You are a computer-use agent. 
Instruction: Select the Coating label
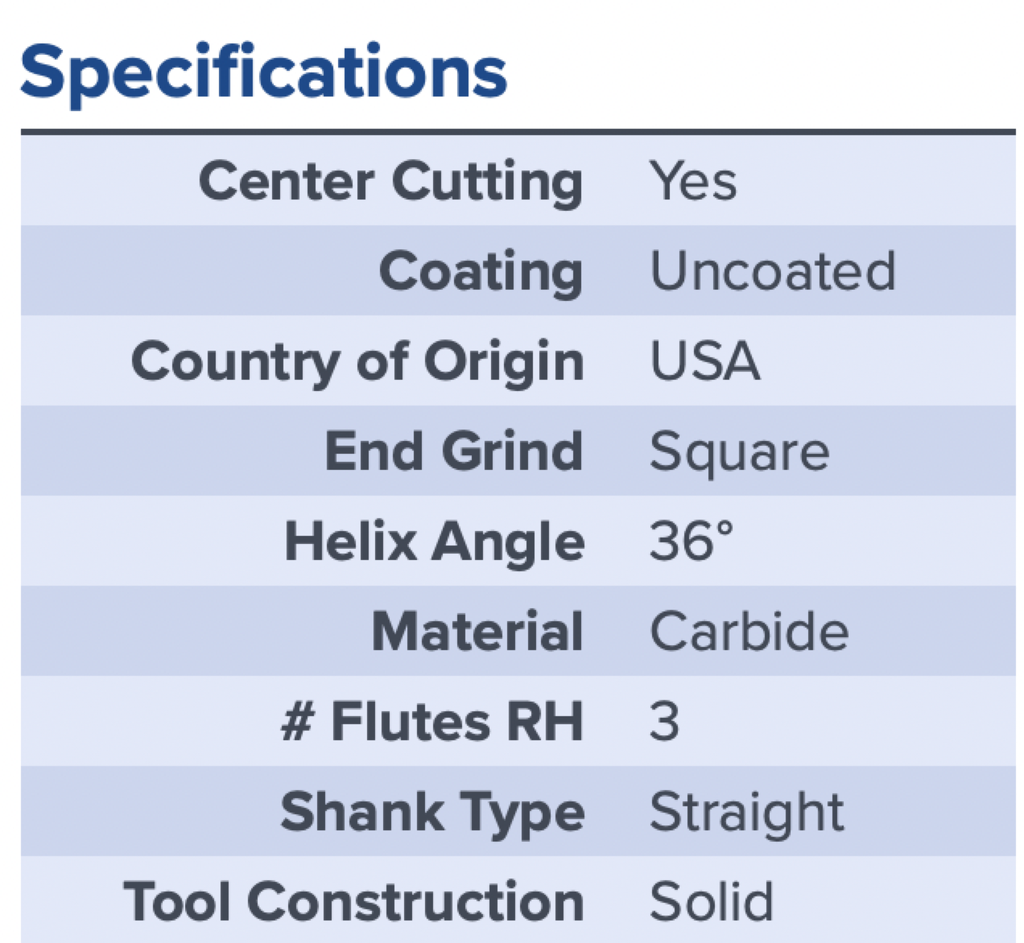point(481,272)
